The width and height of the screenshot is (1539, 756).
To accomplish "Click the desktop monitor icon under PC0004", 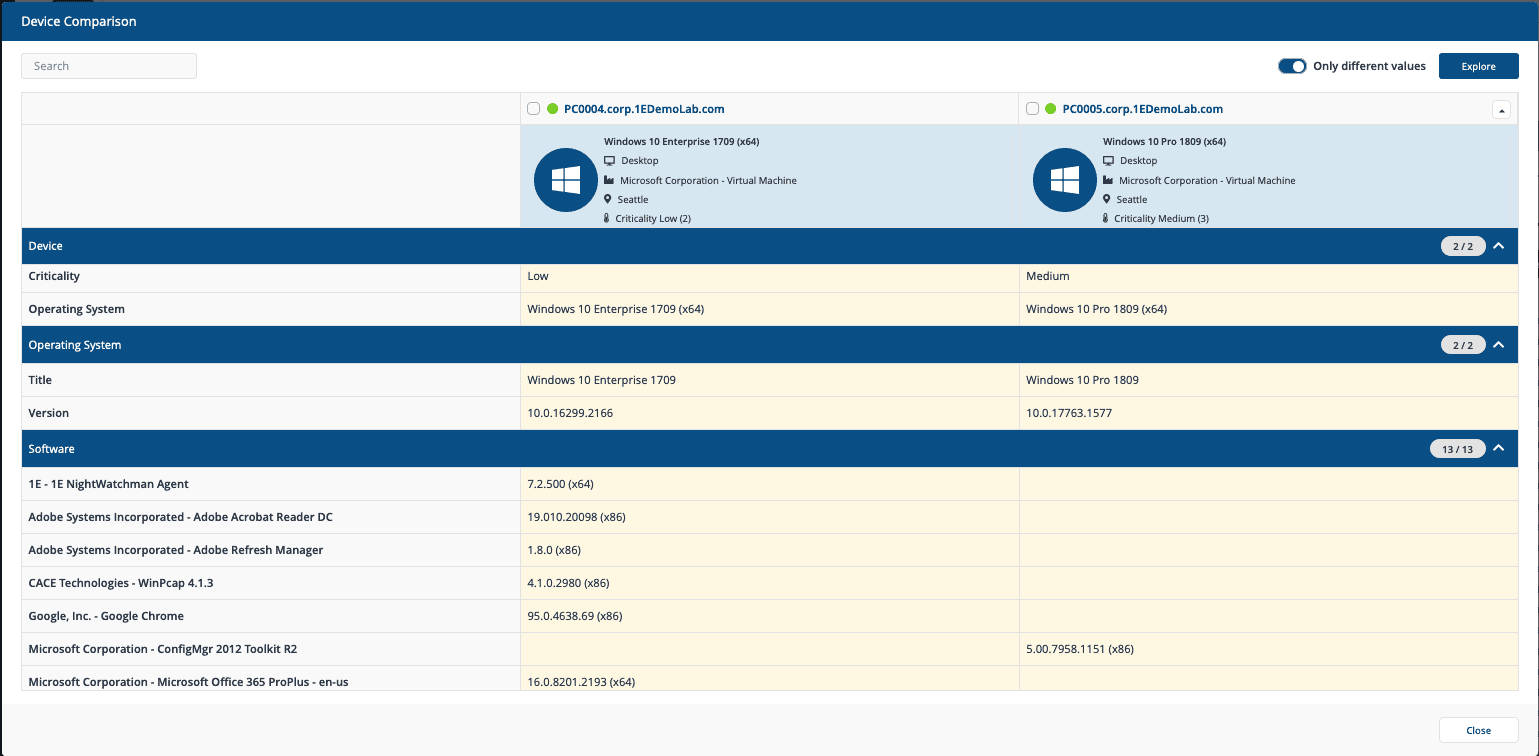I will pos(609,160).
